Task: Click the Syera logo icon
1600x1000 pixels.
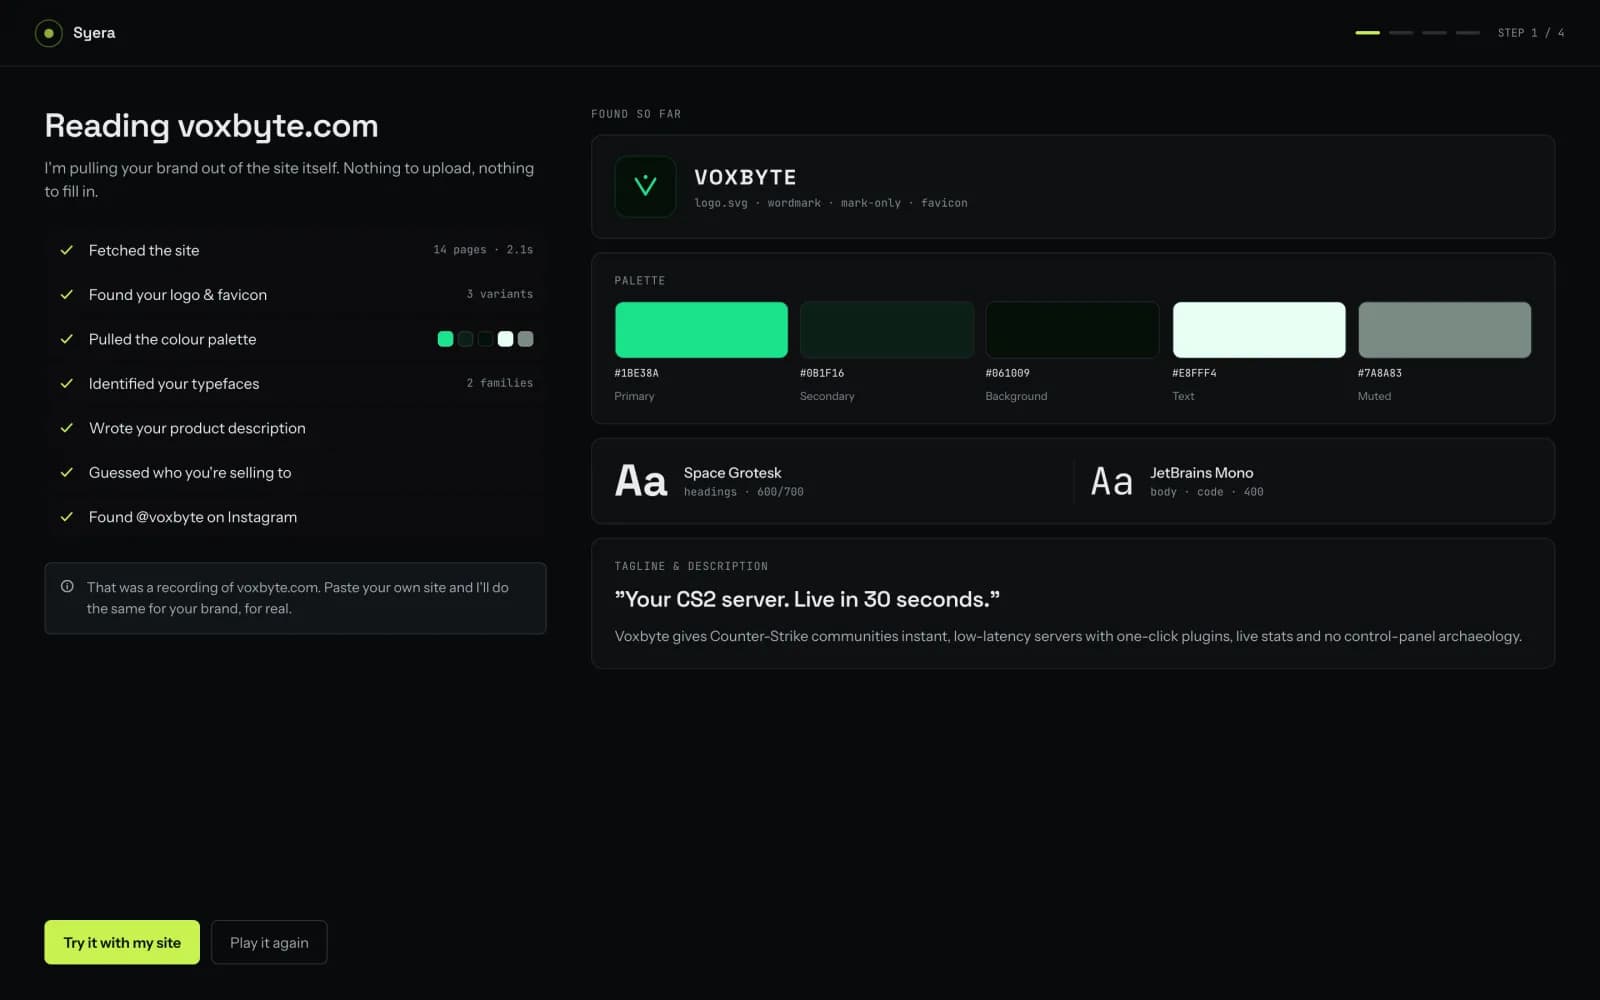Action: point(48,33)
